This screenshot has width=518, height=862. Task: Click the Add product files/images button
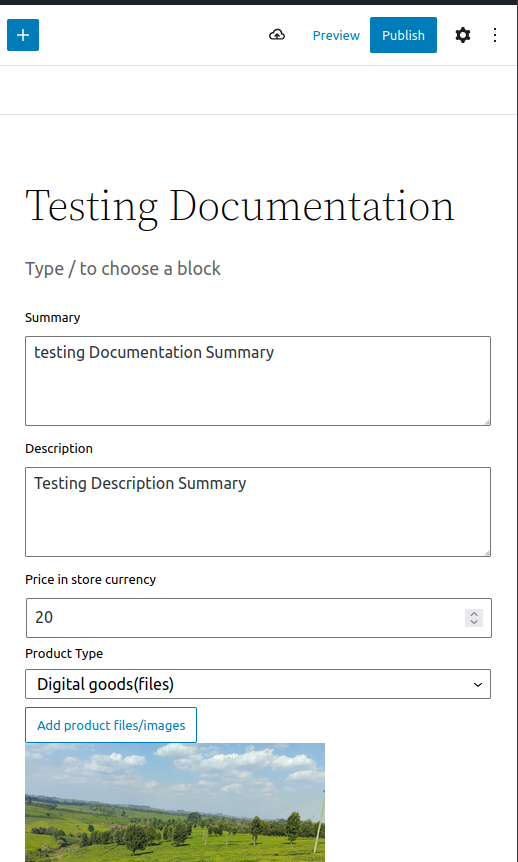pyautogui.click(x=111, y=725)
